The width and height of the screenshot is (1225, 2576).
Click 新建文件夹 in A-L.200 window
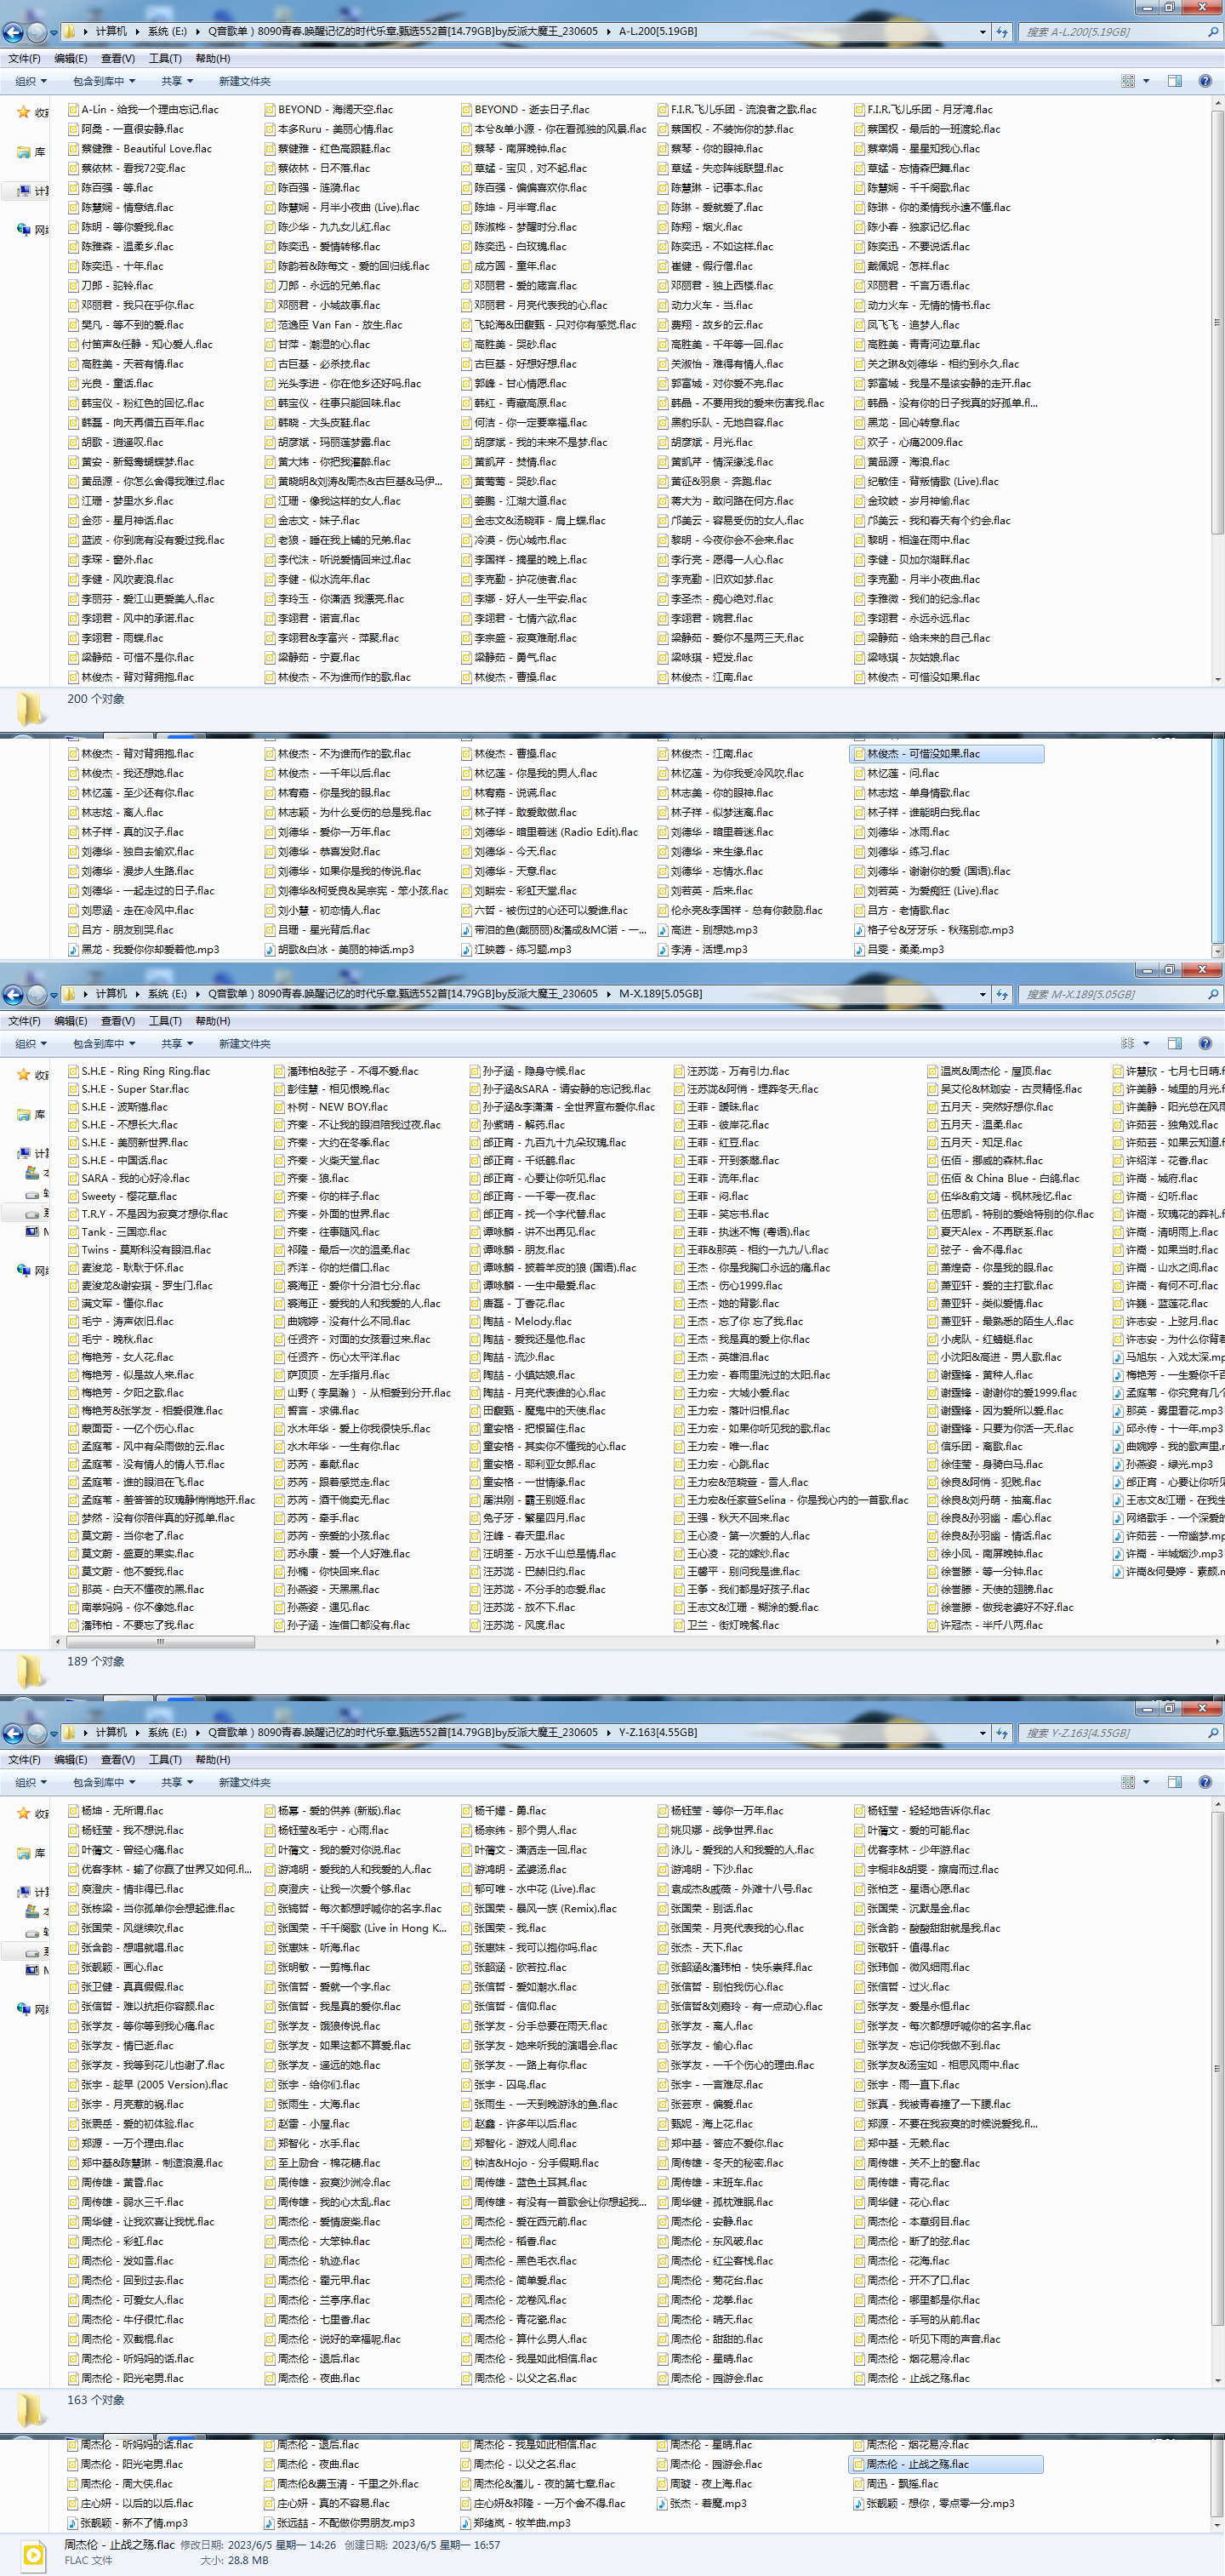click(x=245, y=81)
